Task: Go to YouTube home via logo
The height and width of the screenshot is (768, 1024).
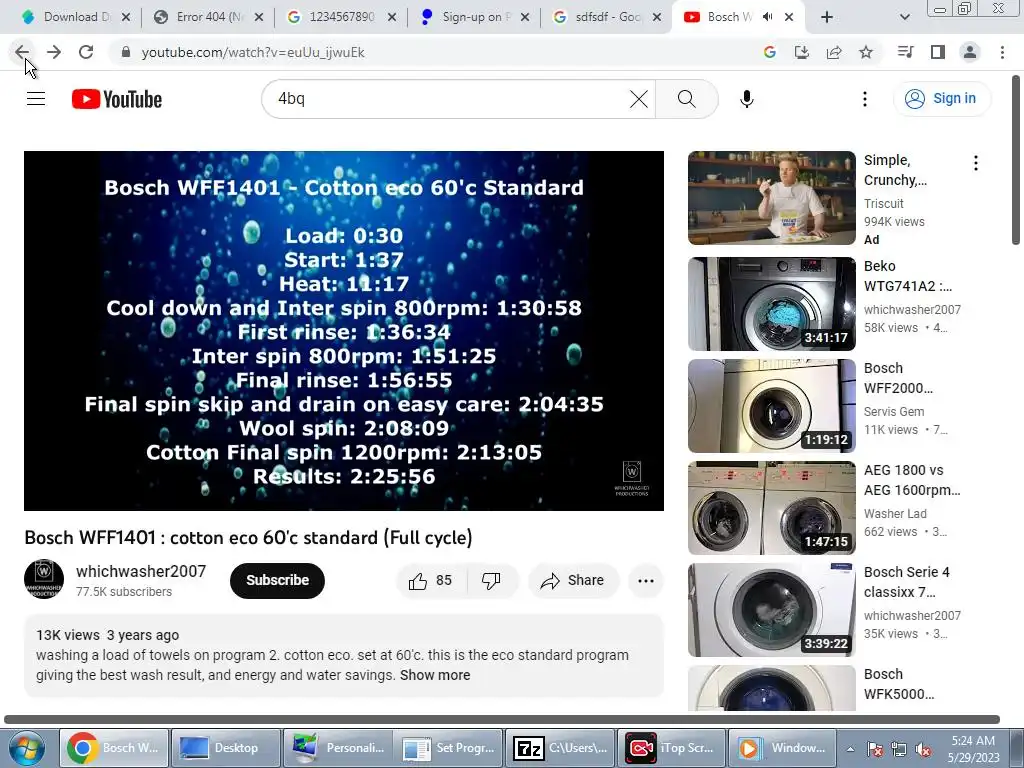Action: pos(117,99)
